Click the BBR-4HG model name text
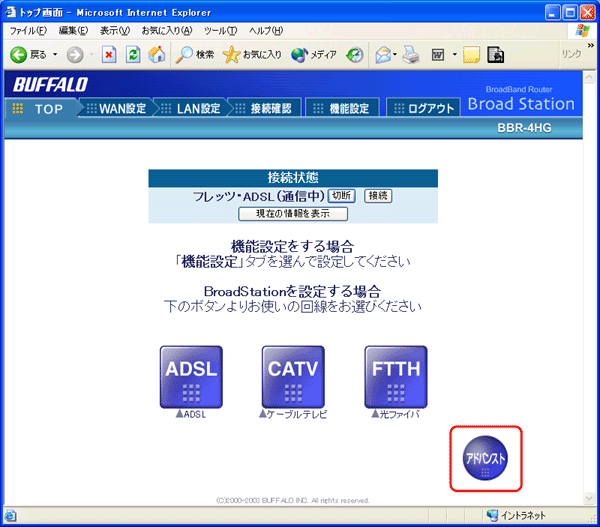Screen dimensions: 600x527 pos(524,128)
